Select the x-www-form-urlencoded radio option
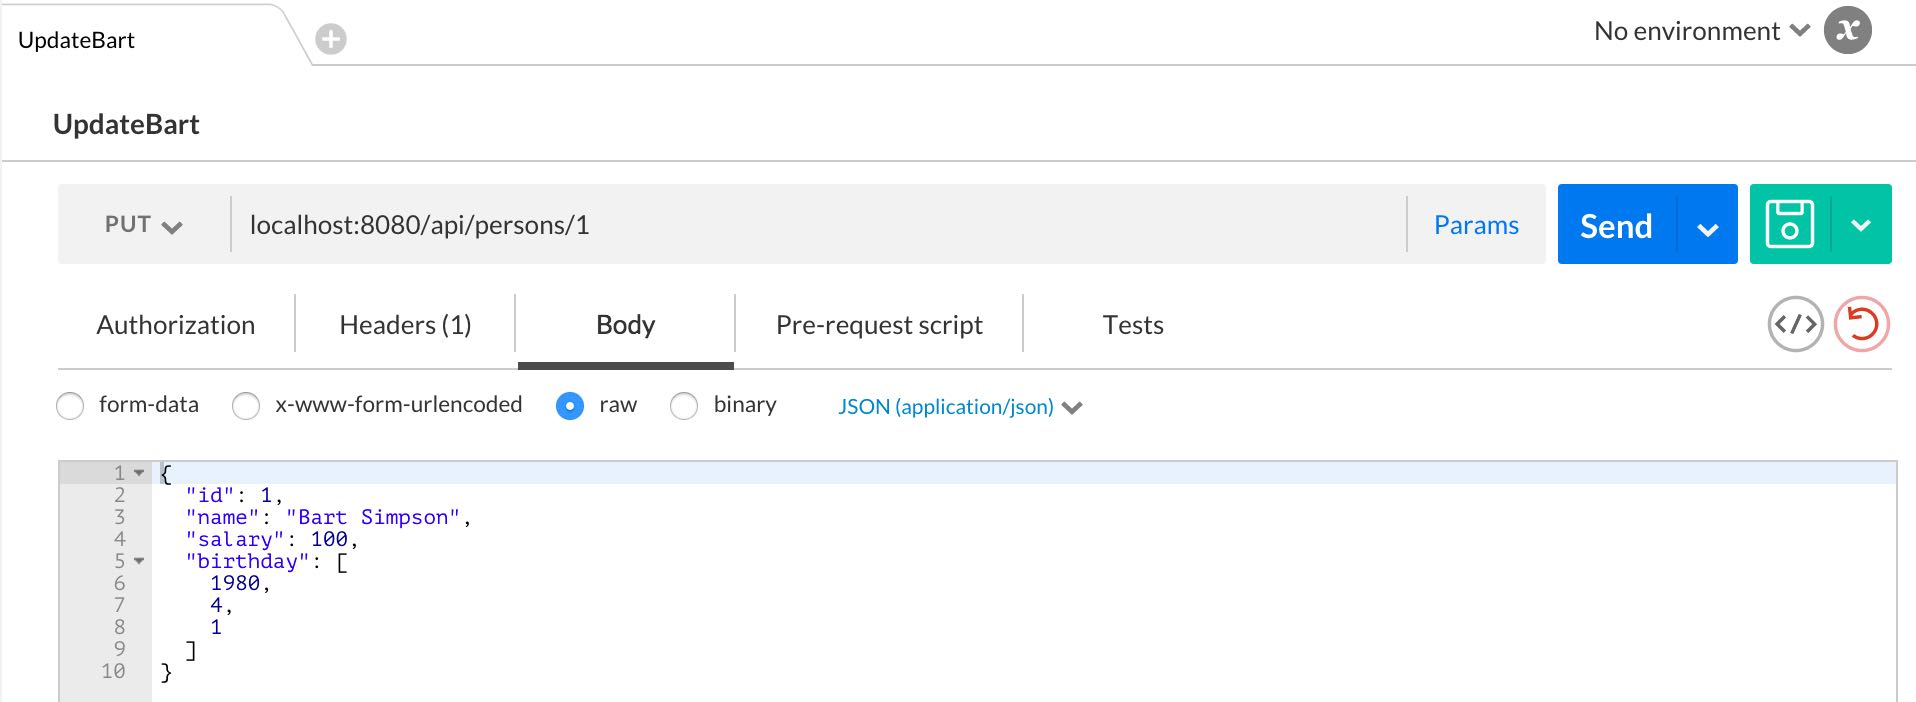 [x=246, y=406]
